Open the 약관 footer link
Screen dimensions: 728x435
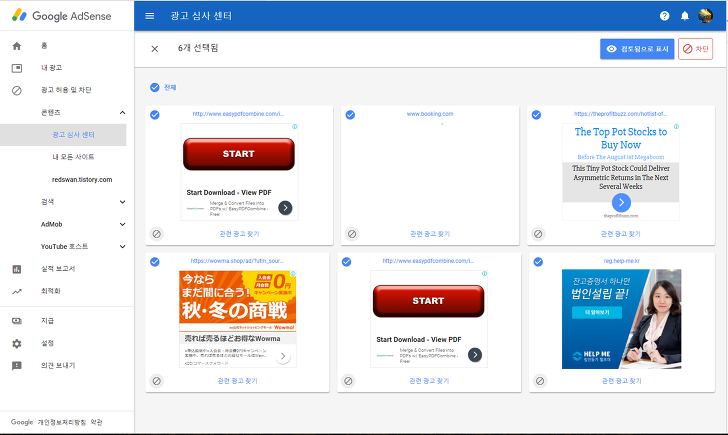pos(97,422)
